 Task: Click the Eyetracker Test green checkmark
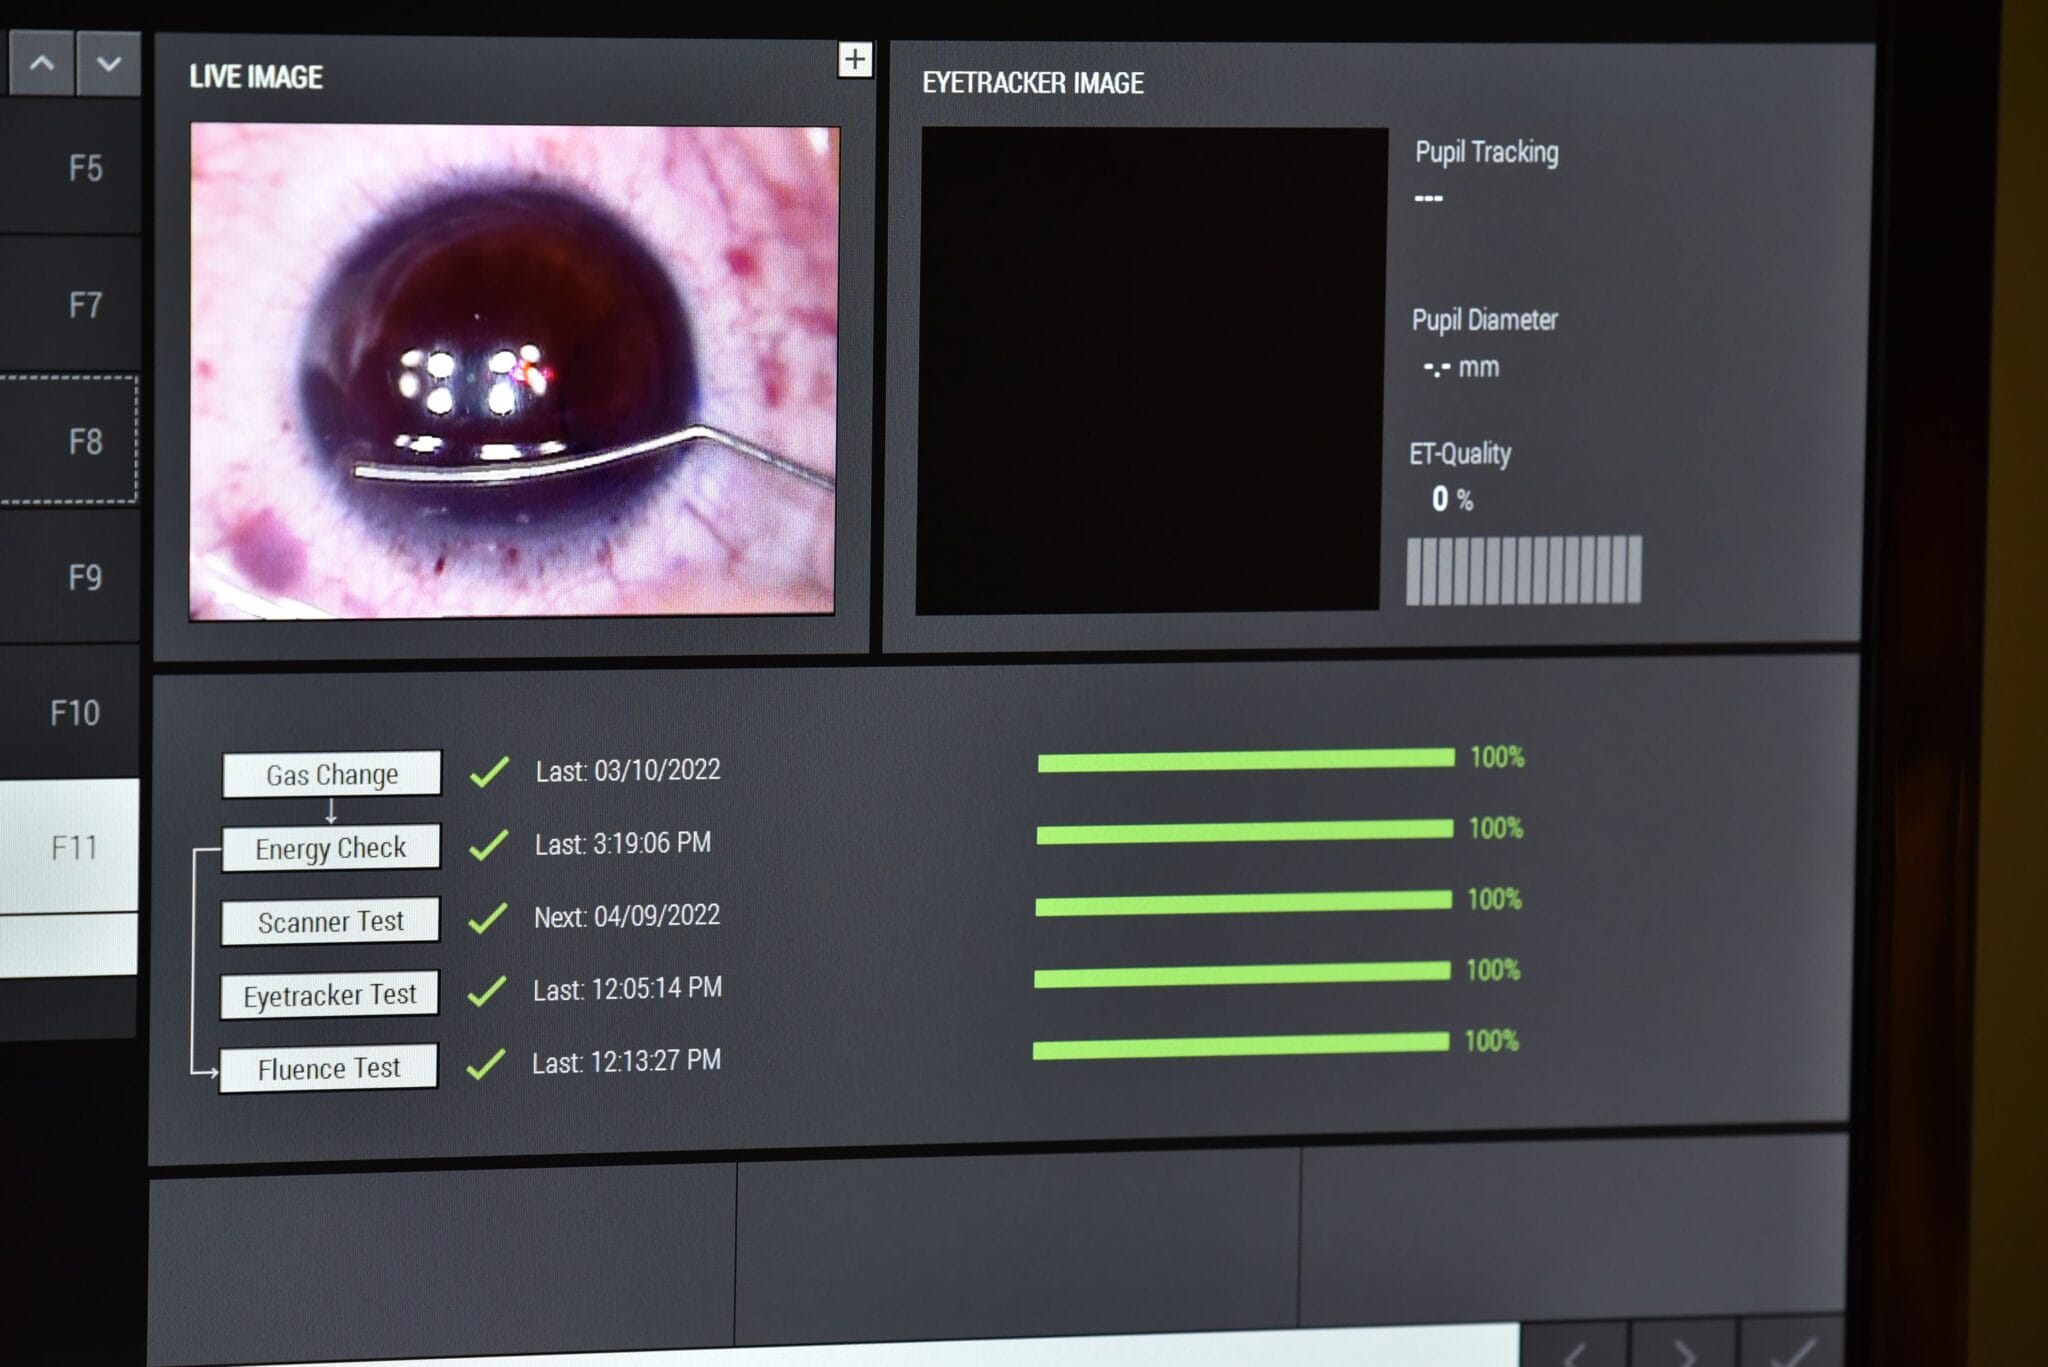pyautogui.click(x=486, y=990)
